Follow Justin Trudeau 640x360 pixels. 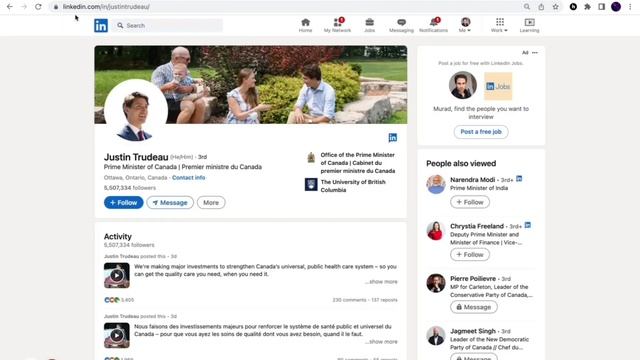[124, 202]
